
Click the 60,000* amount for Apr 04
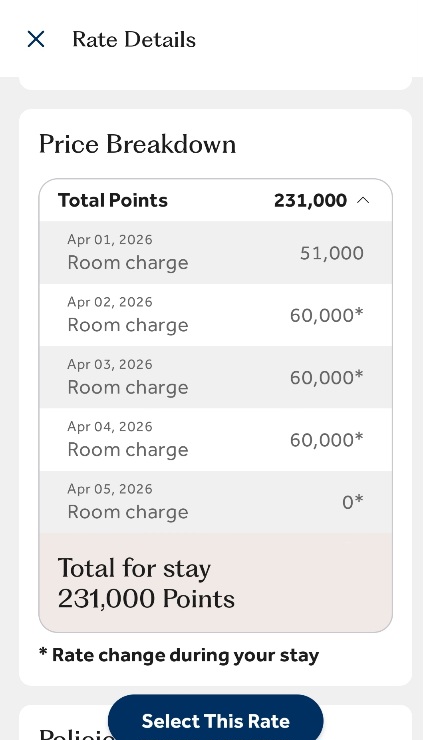click(327, 440)
